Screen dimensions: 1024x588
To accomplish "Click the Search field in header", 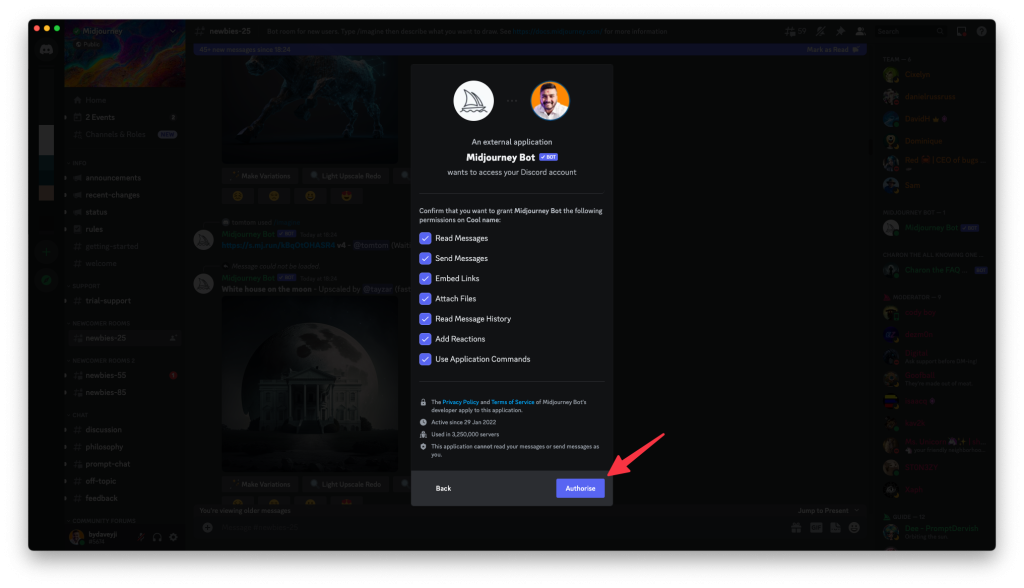I will click(911, 31).
